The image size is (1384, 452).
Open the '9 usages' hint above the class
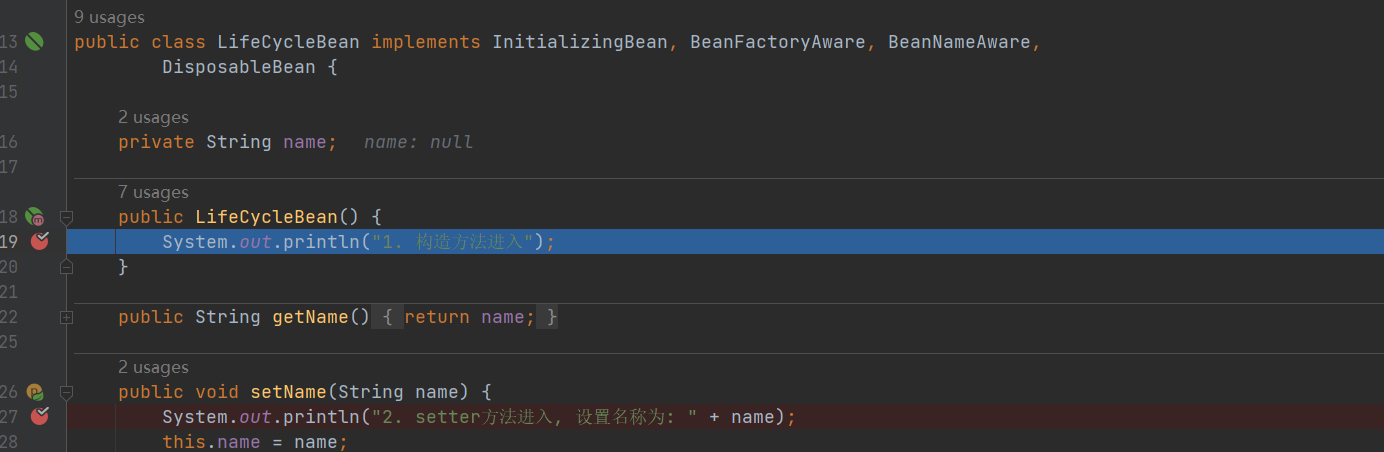[x=109, y=17]
